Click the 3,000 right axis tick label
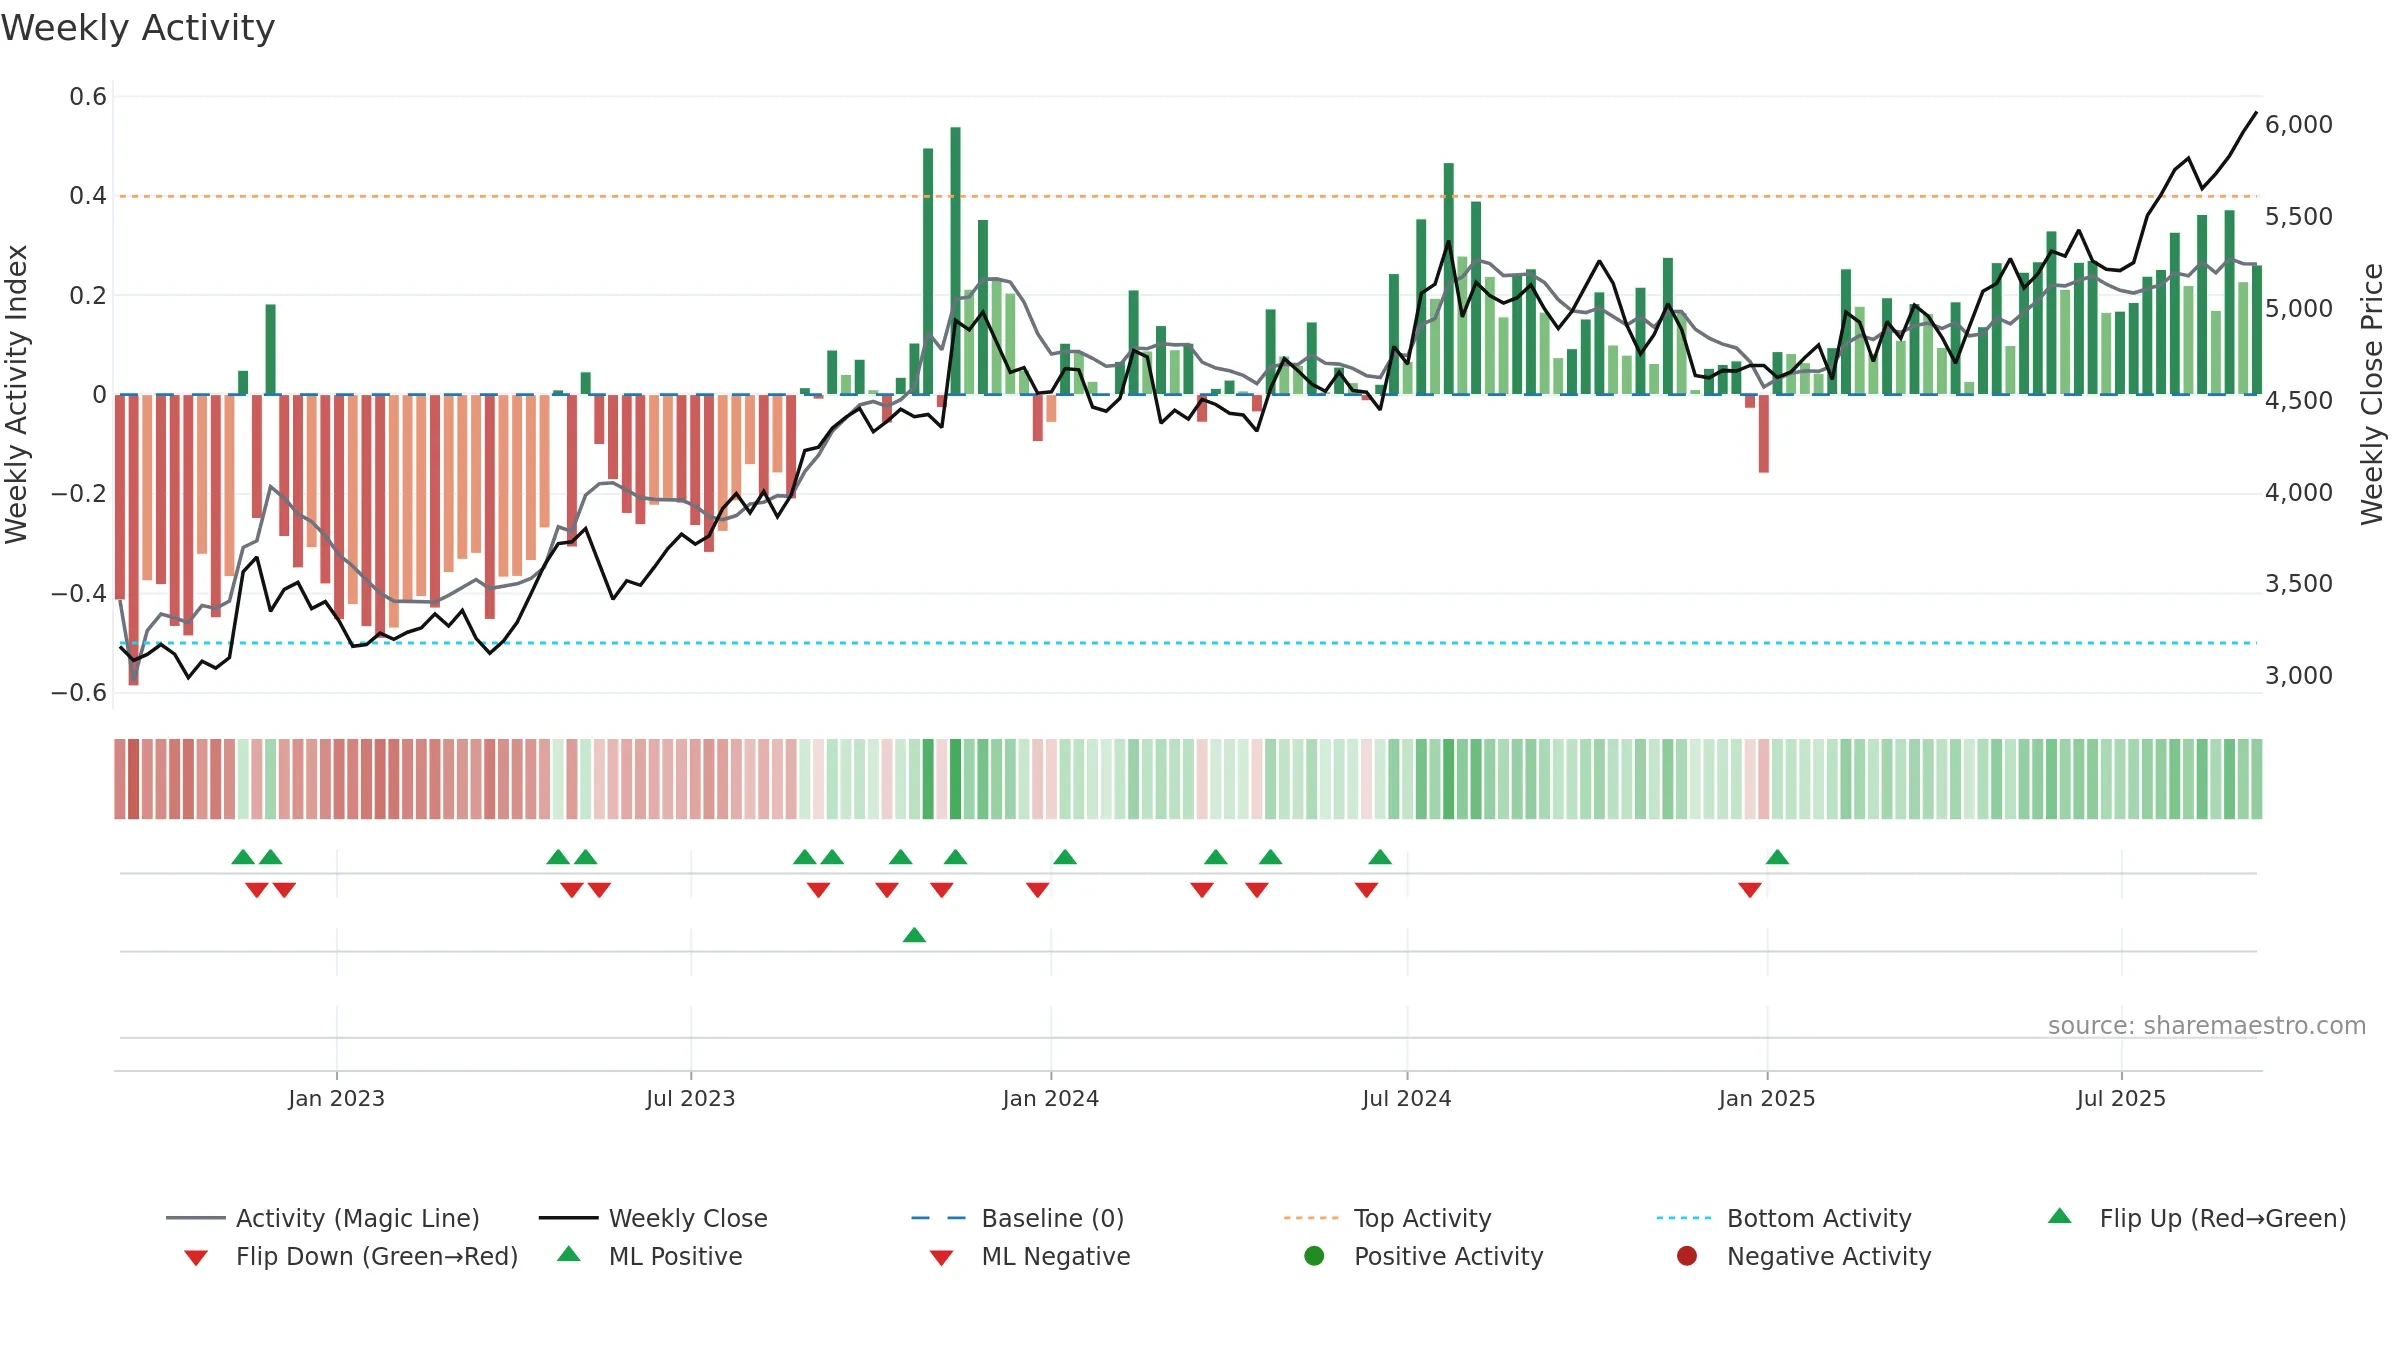The width and height of the screenshot is (2400, 1350). (2298, 676)
